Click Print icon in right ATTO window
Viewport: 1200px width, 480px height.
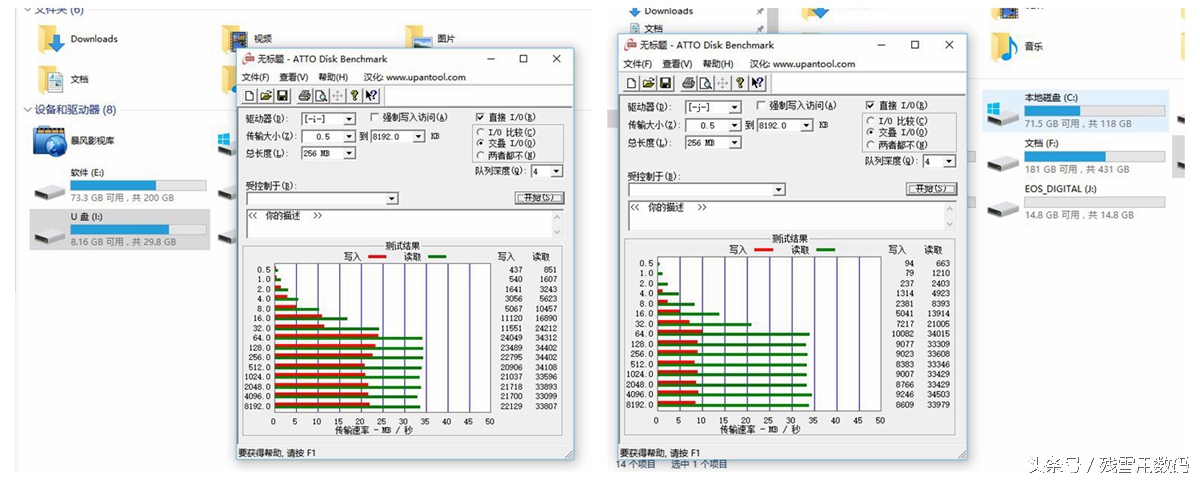tap(689, 83)
